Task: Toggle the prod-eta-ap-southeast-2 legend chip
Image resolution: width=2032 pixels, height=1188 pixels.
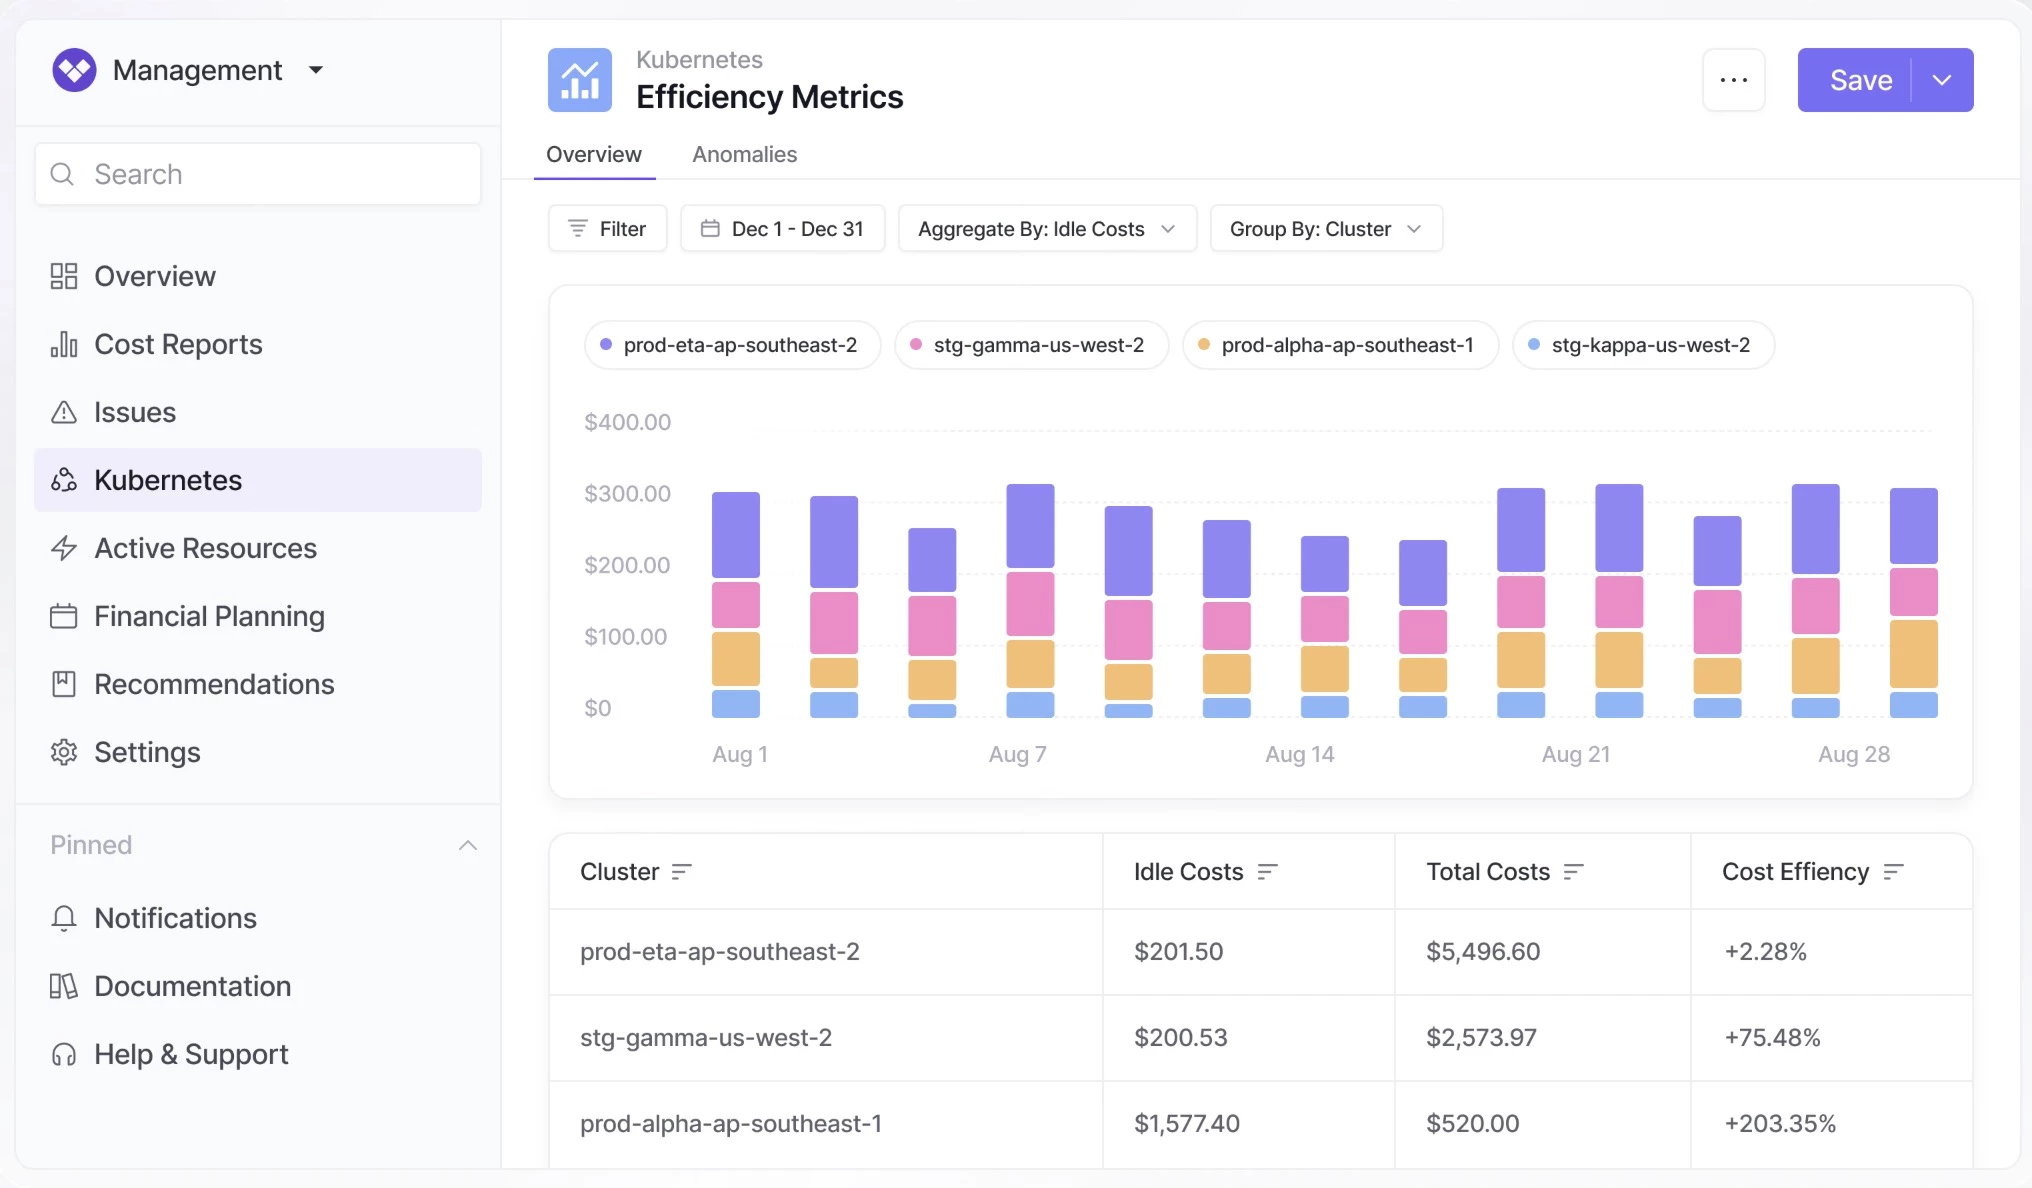Action: click(x=732, y=345)
